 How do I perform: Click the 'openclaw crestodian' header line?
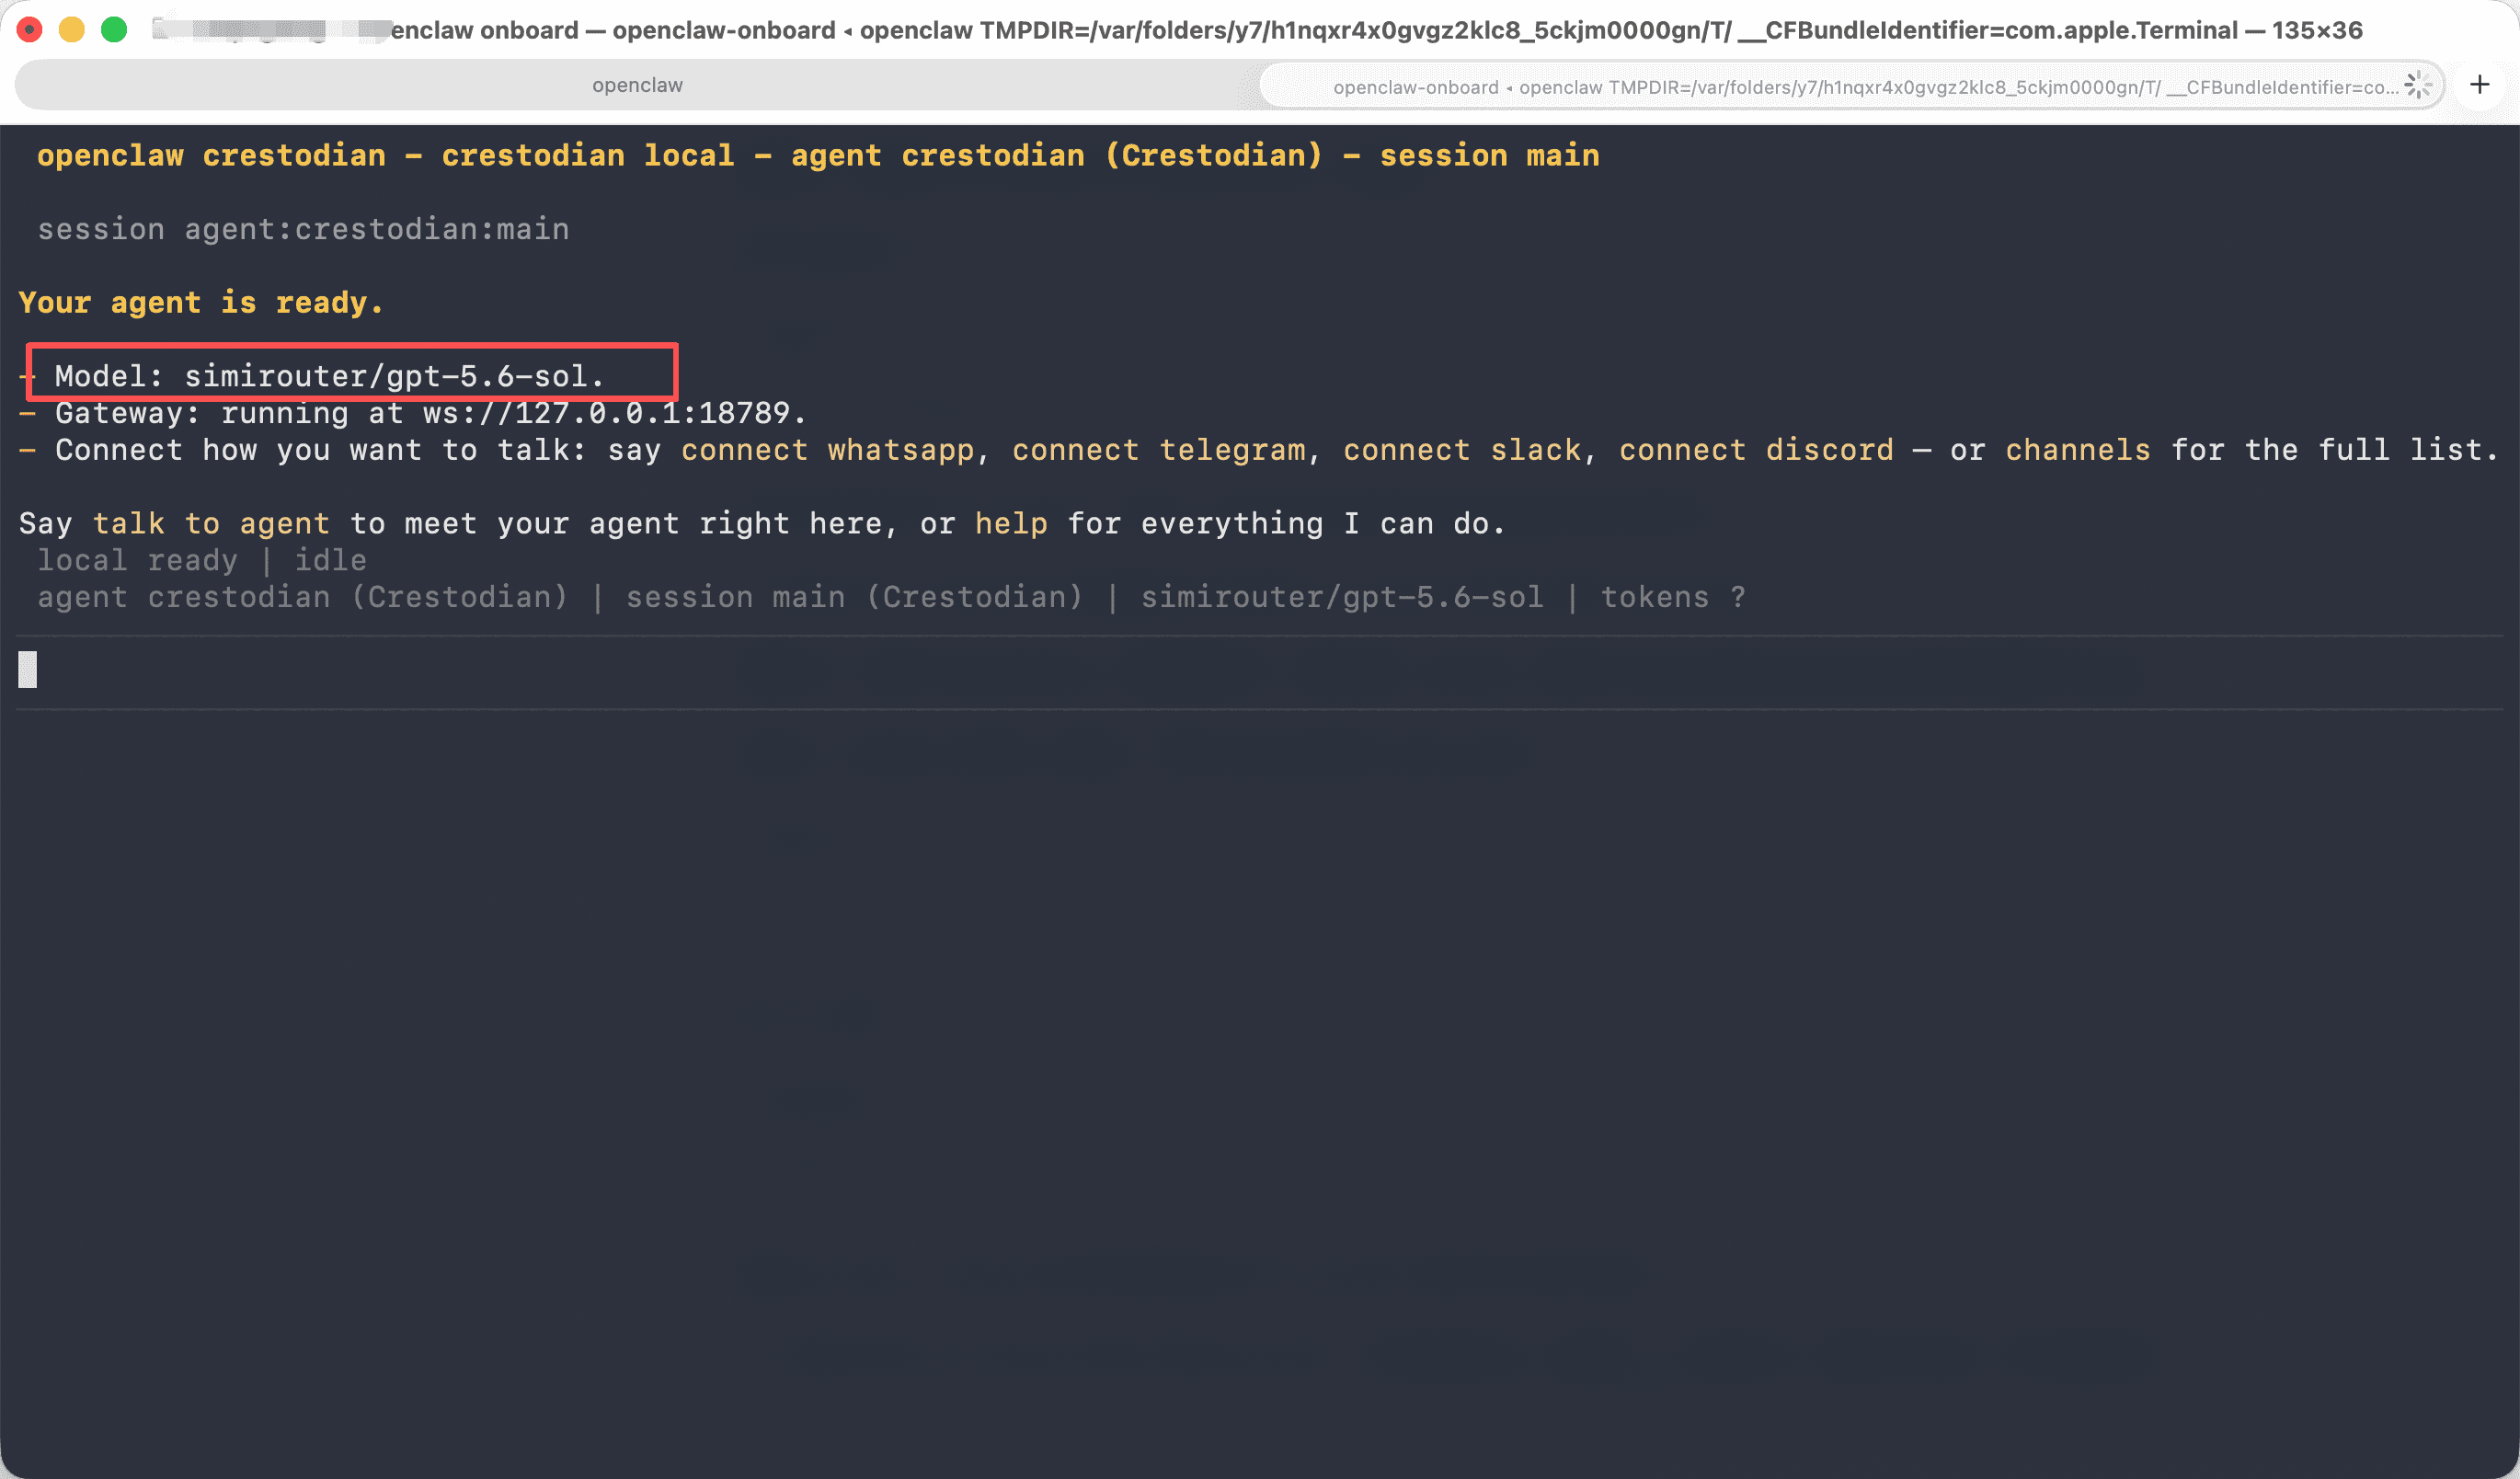pos(818,156)
